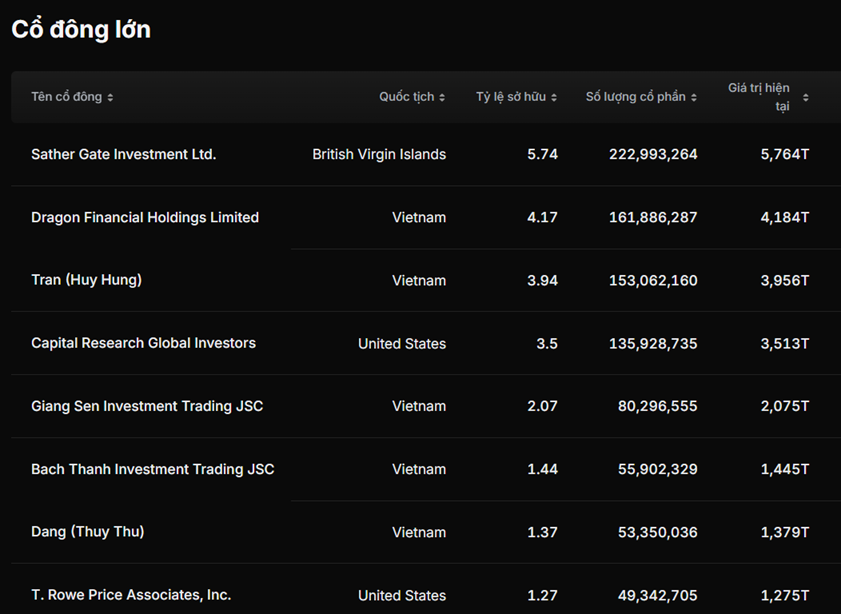Viewport: 841px width, 614px height.
Task: Click Vietnam nationality in Giang Sen row
Action: click(x=419, y=406)
